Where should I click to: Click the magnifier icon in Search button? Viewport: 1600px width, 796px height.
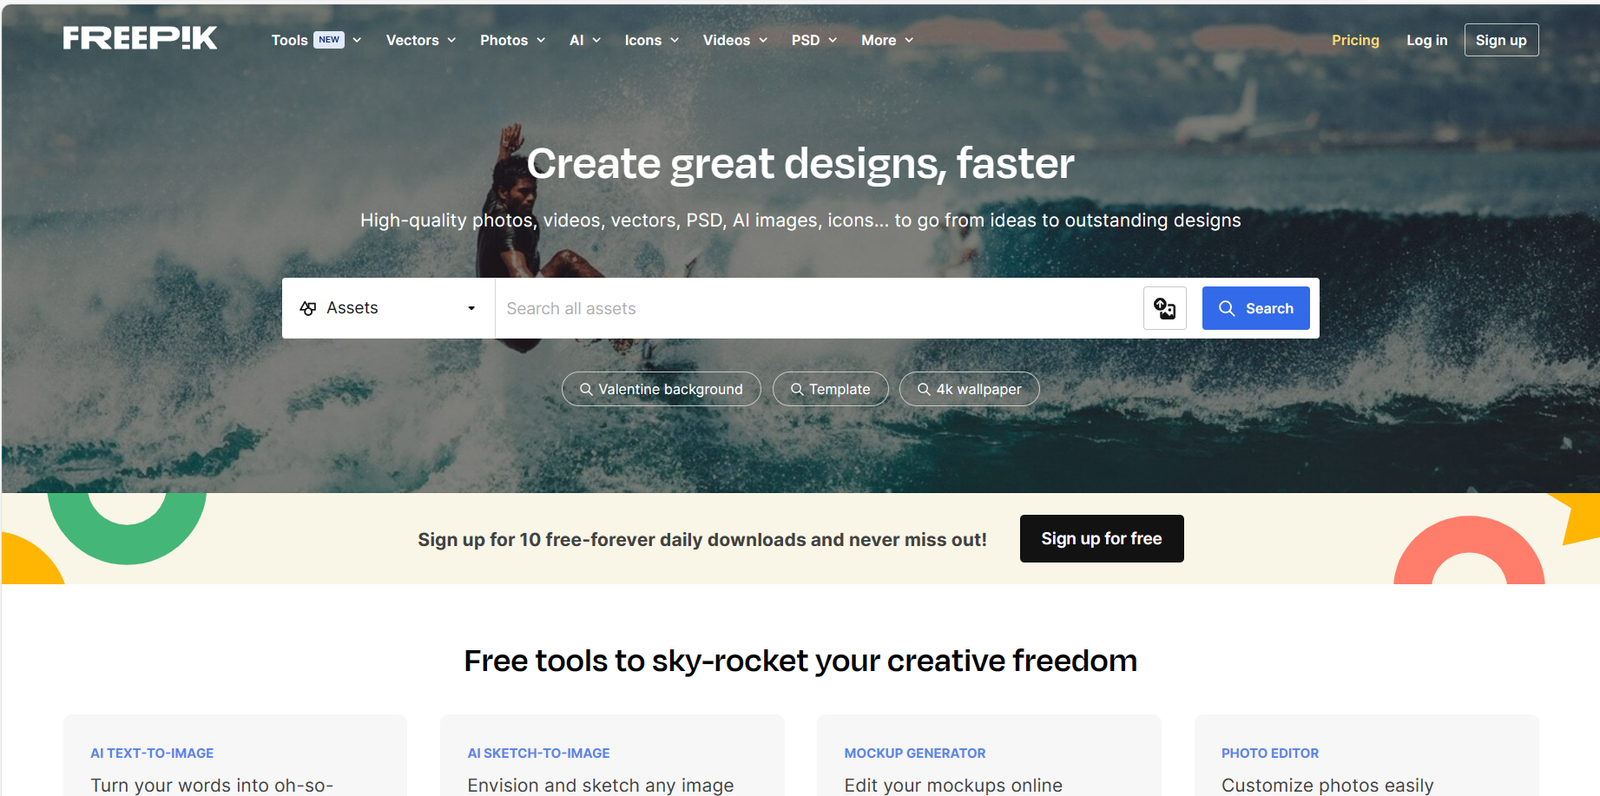click(x=1227, y=308)
